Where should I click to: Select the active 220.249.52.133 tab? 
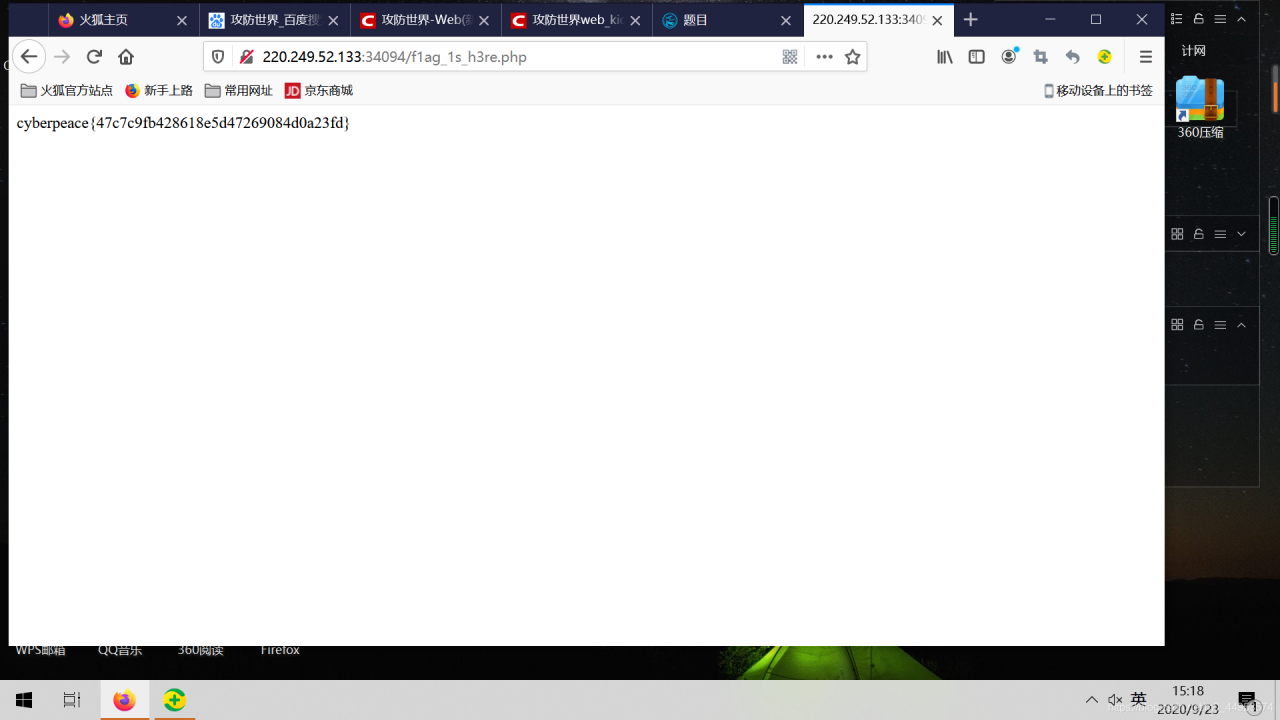tap(878, 20)
